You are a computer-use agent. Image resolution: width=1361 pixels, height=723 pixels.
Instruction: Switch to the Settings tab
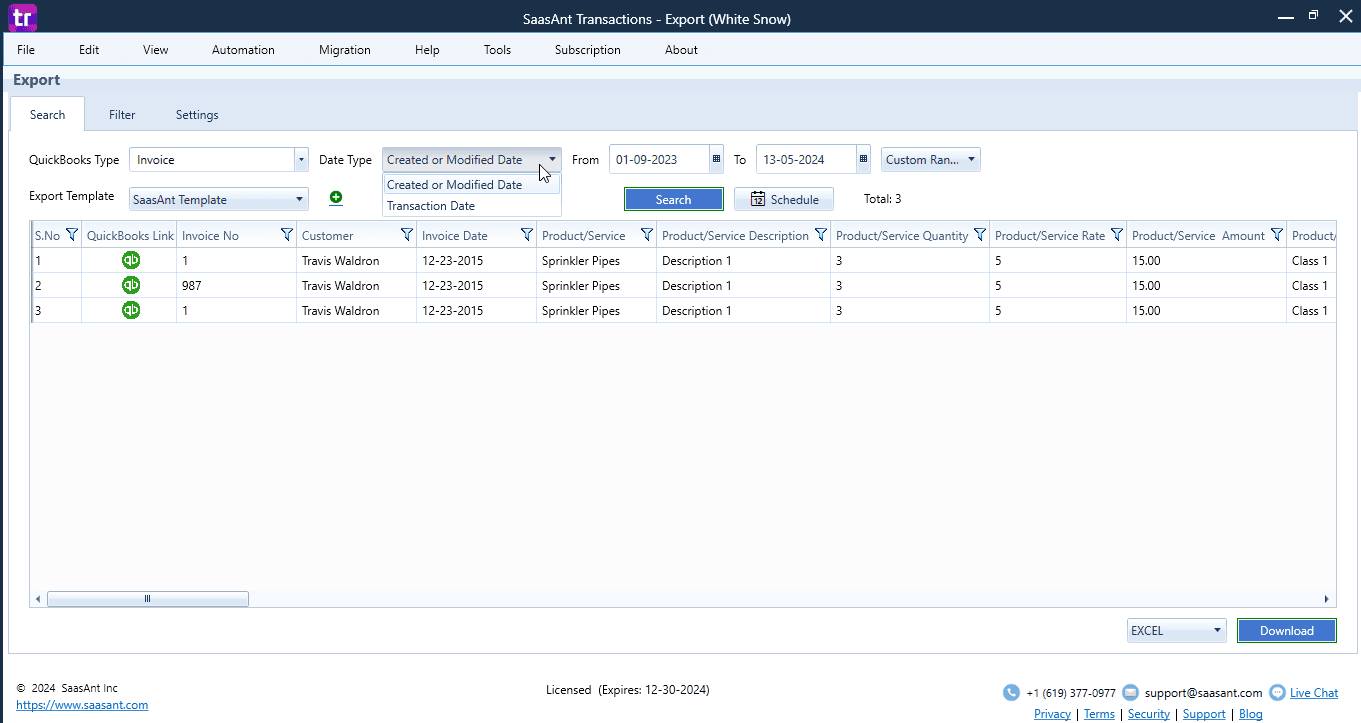tap(197, 114)
